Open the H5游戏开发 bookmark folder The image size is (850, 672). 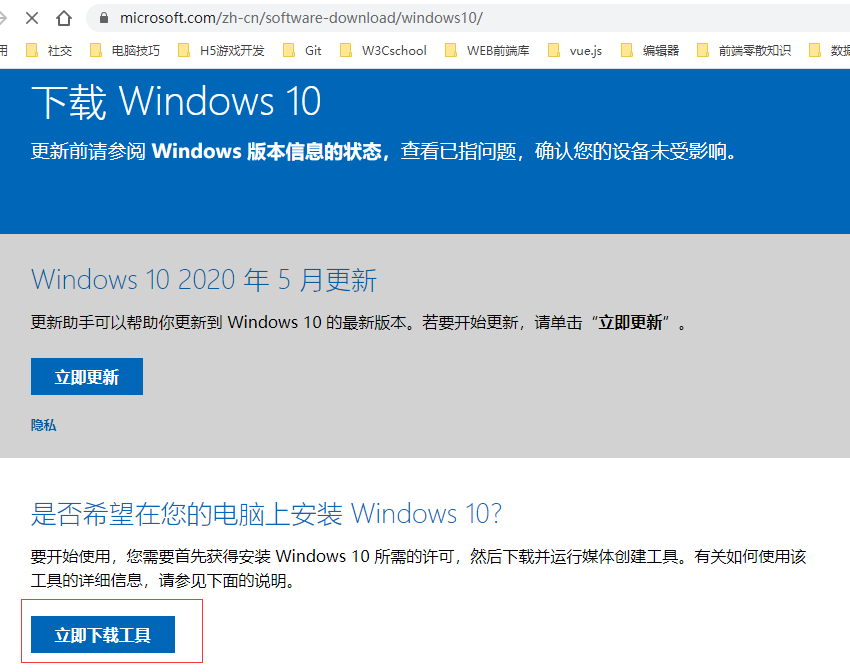coord(222,50)
